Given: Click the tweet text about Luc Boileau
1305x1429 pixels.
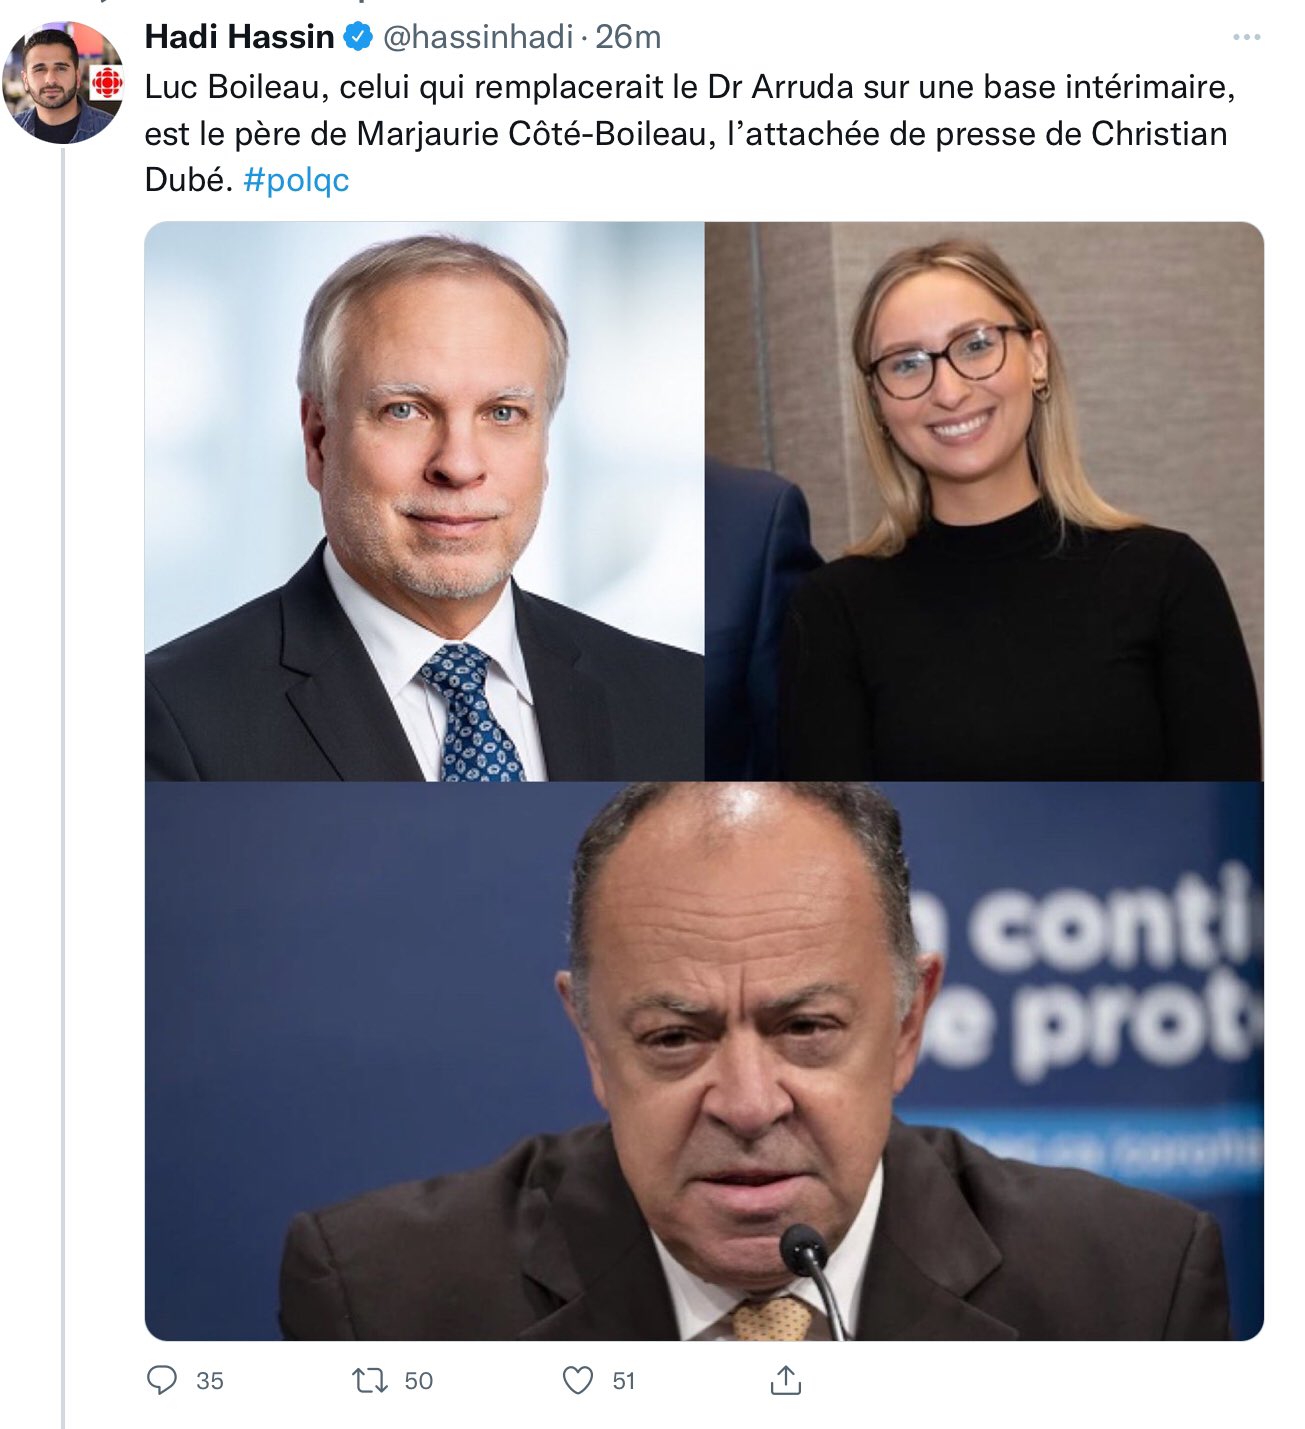Looking at the screenshot, I should (x=690, y=133).
